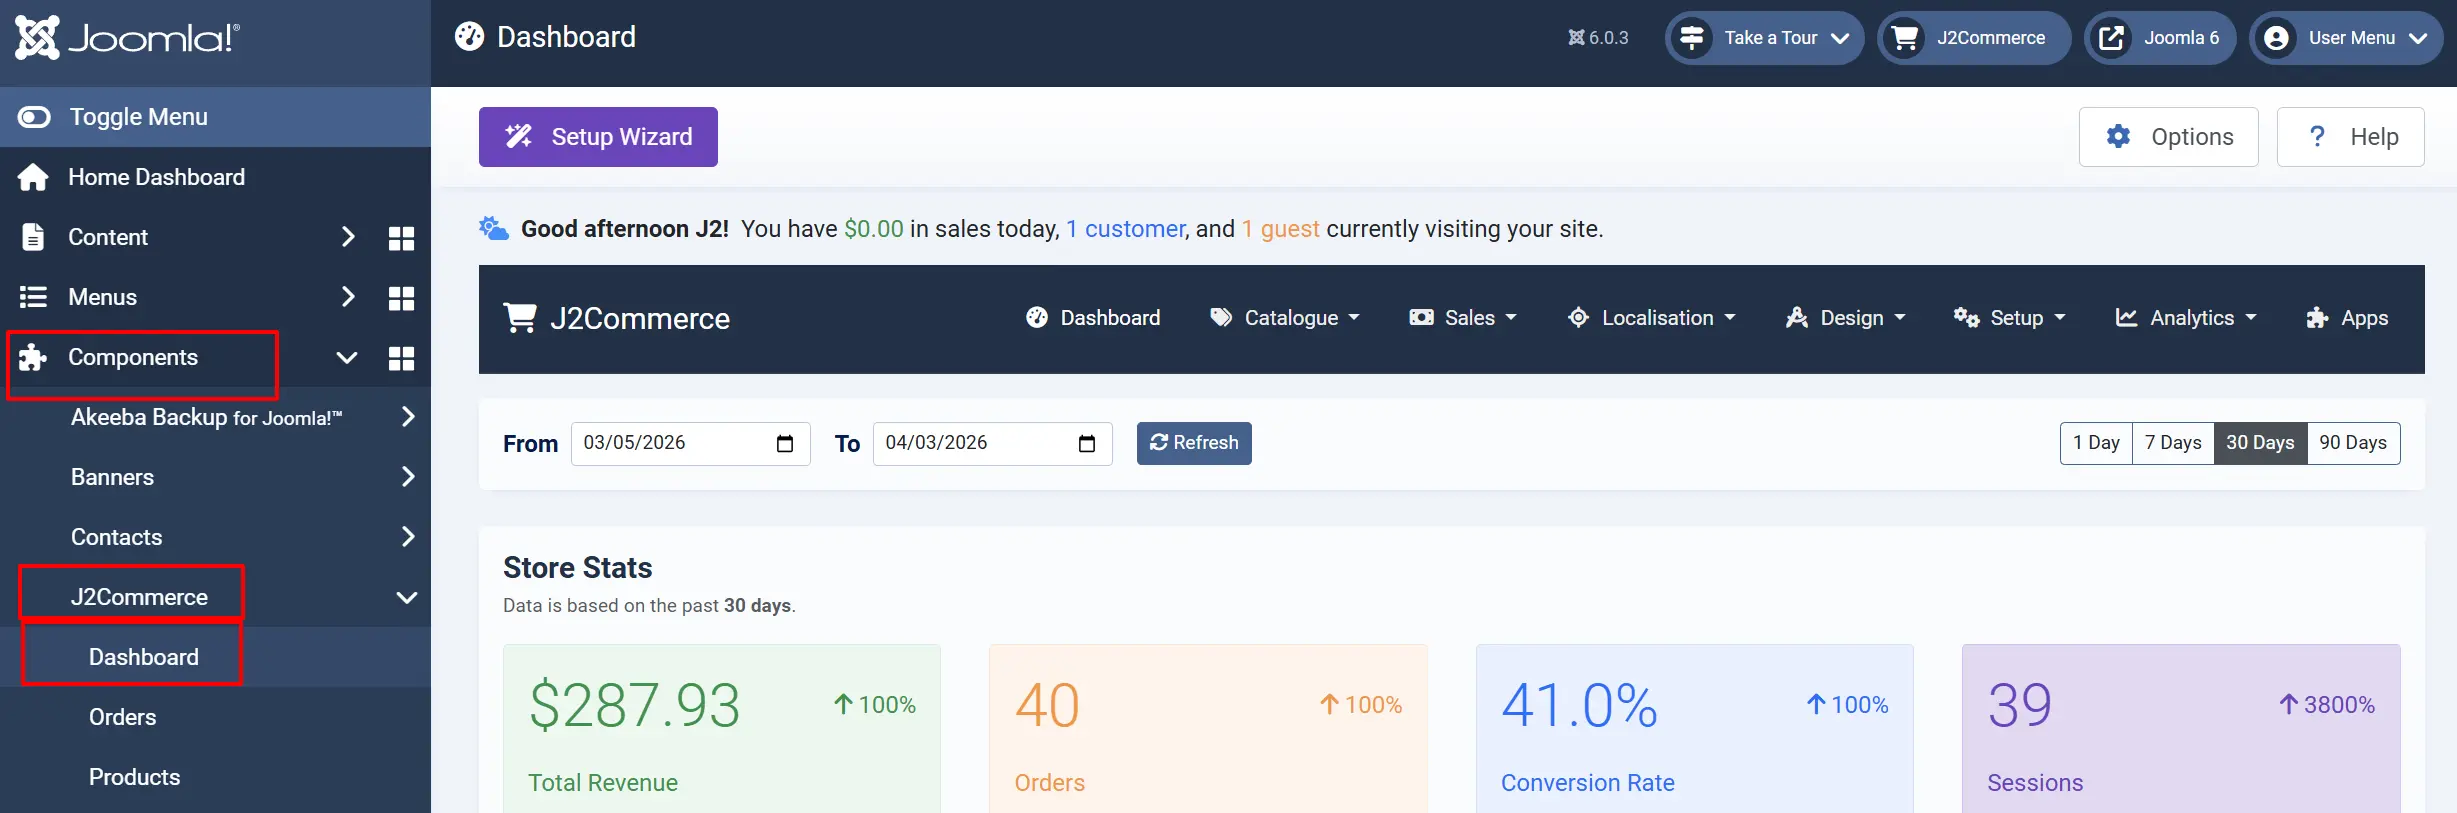Open J2Commerce in the sidebar
The width and height of the screenshot is (2457, 813).
(x=139, y=597)
